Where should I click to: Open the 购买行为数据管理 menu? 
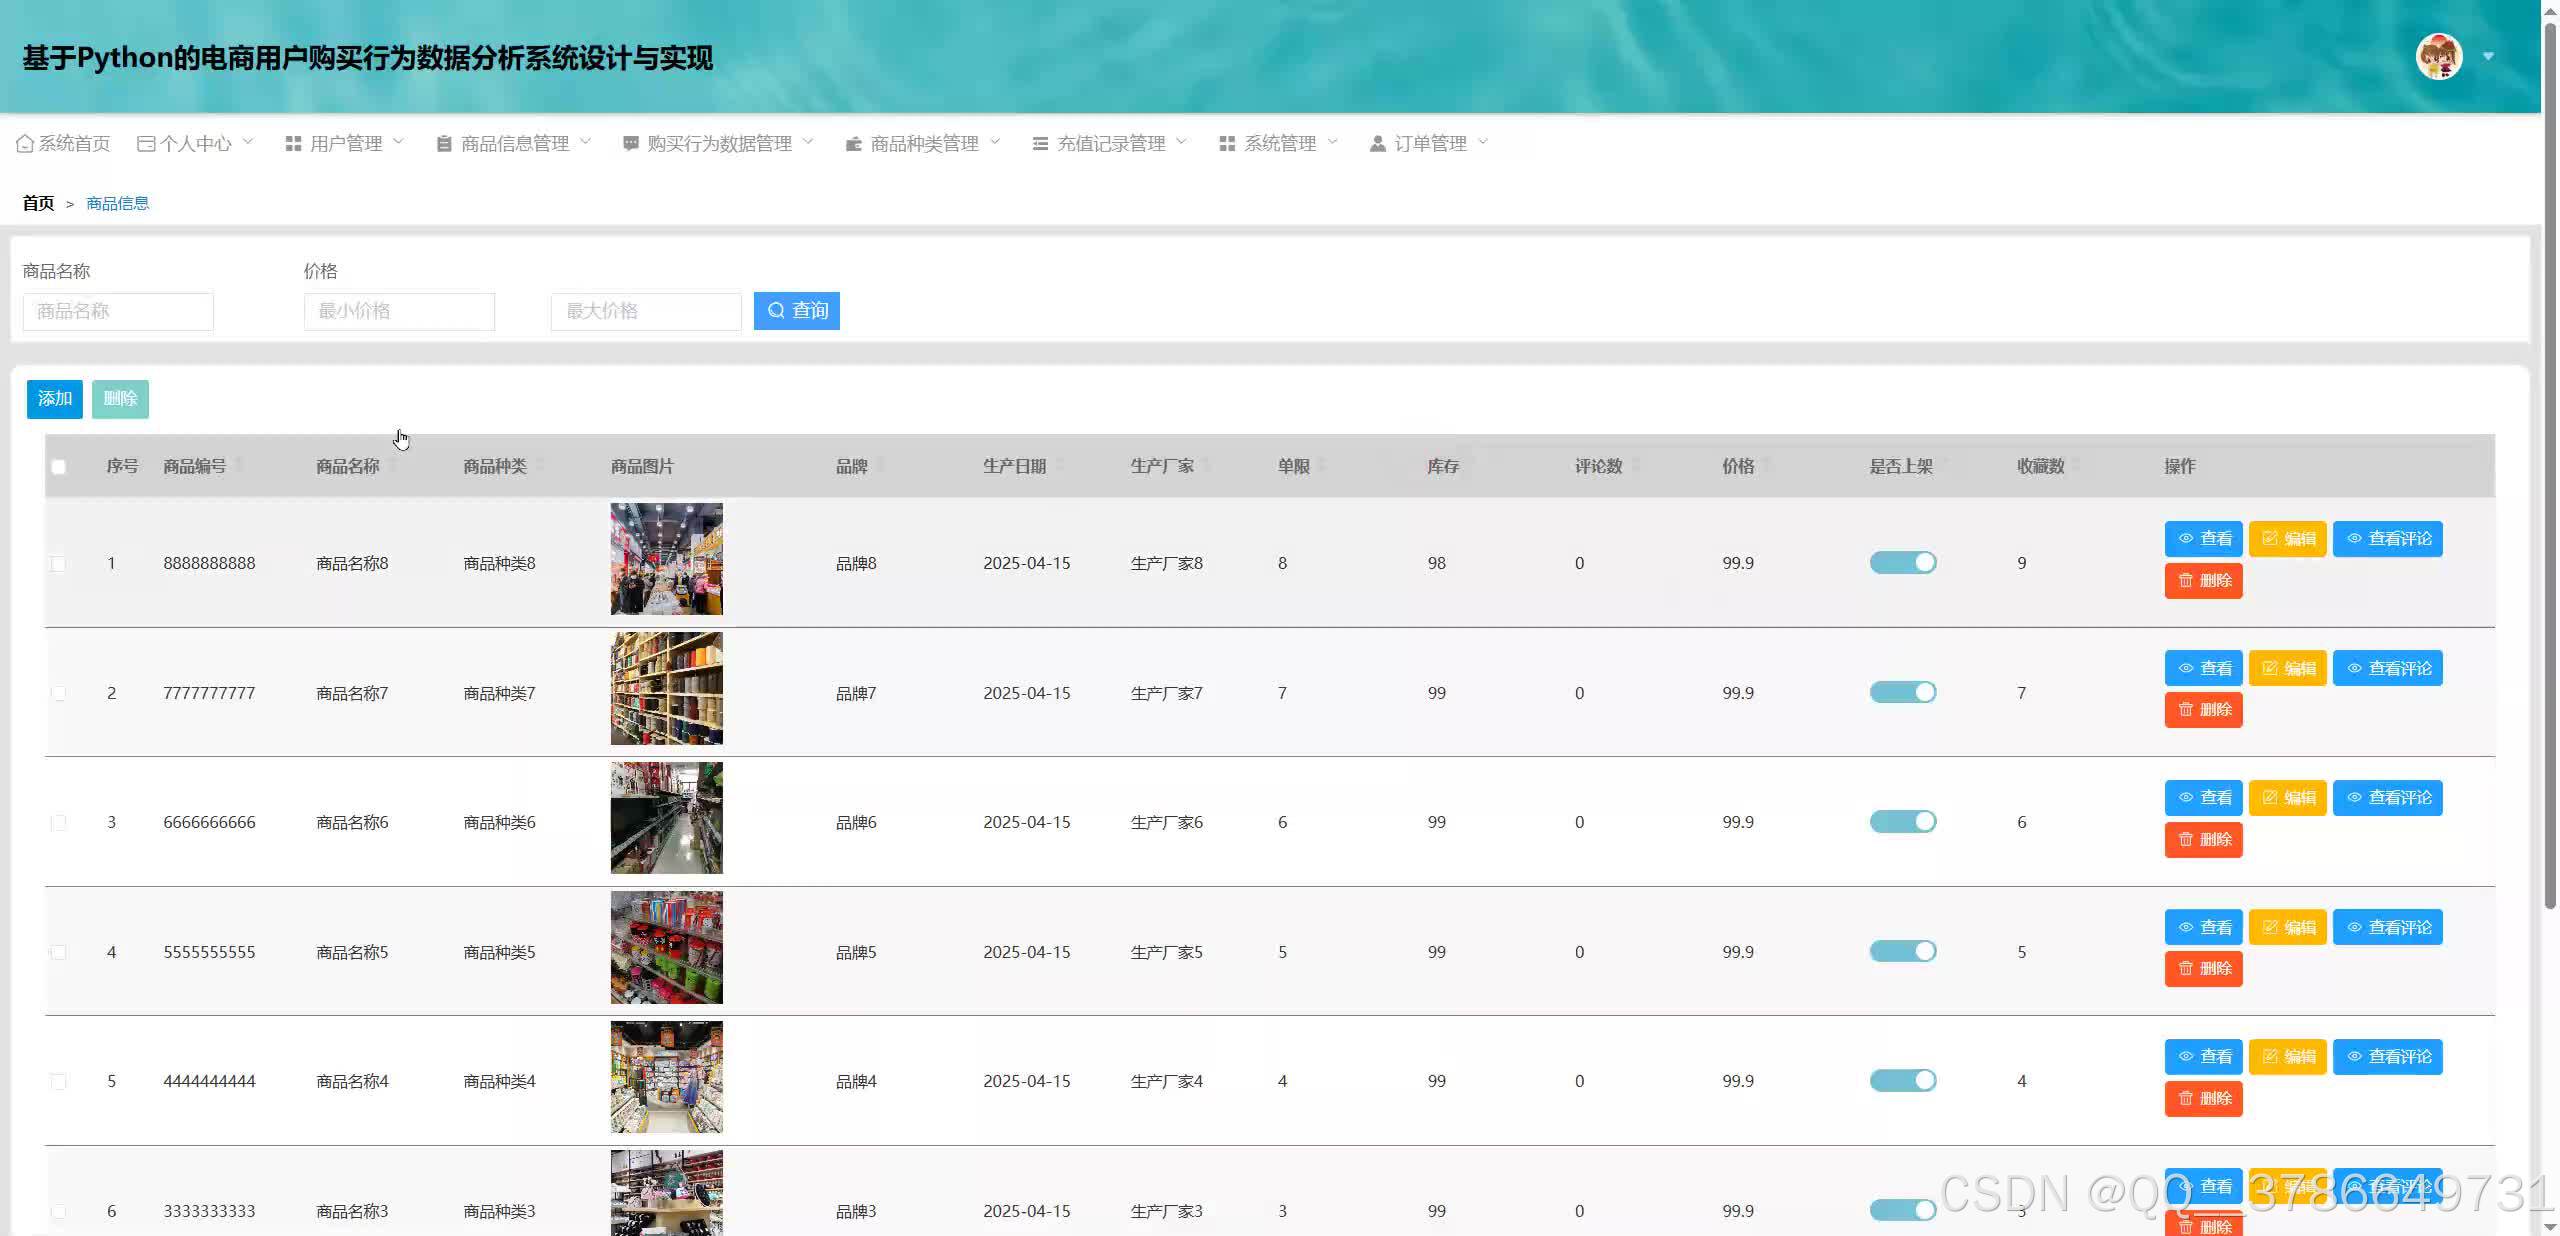(x=718, y=144)
